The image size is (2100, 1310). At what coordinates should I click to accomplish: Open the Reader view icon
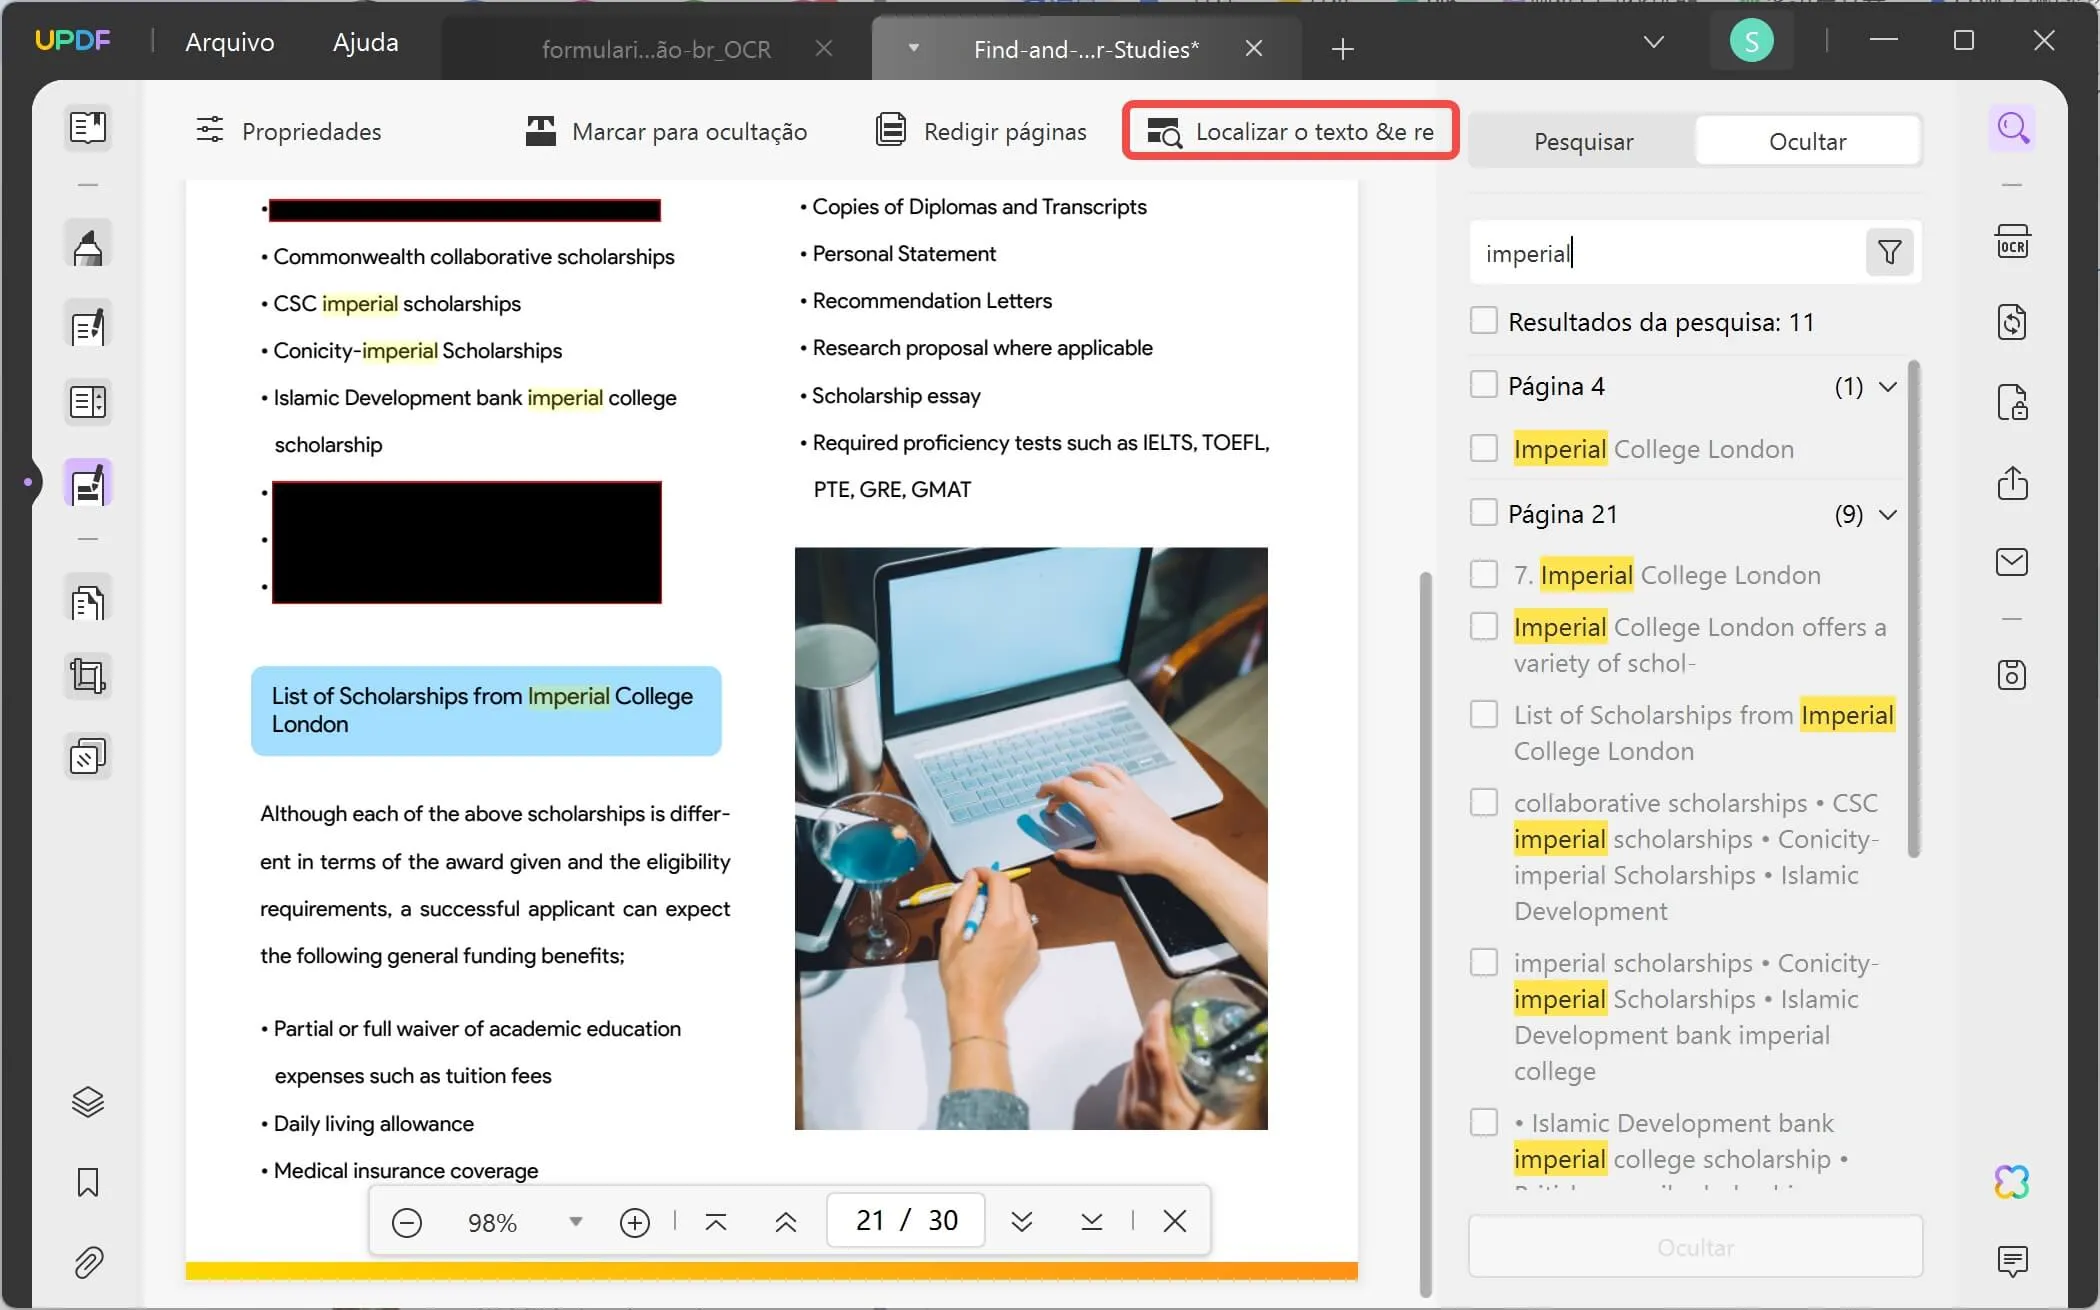(x=88, y=127)
